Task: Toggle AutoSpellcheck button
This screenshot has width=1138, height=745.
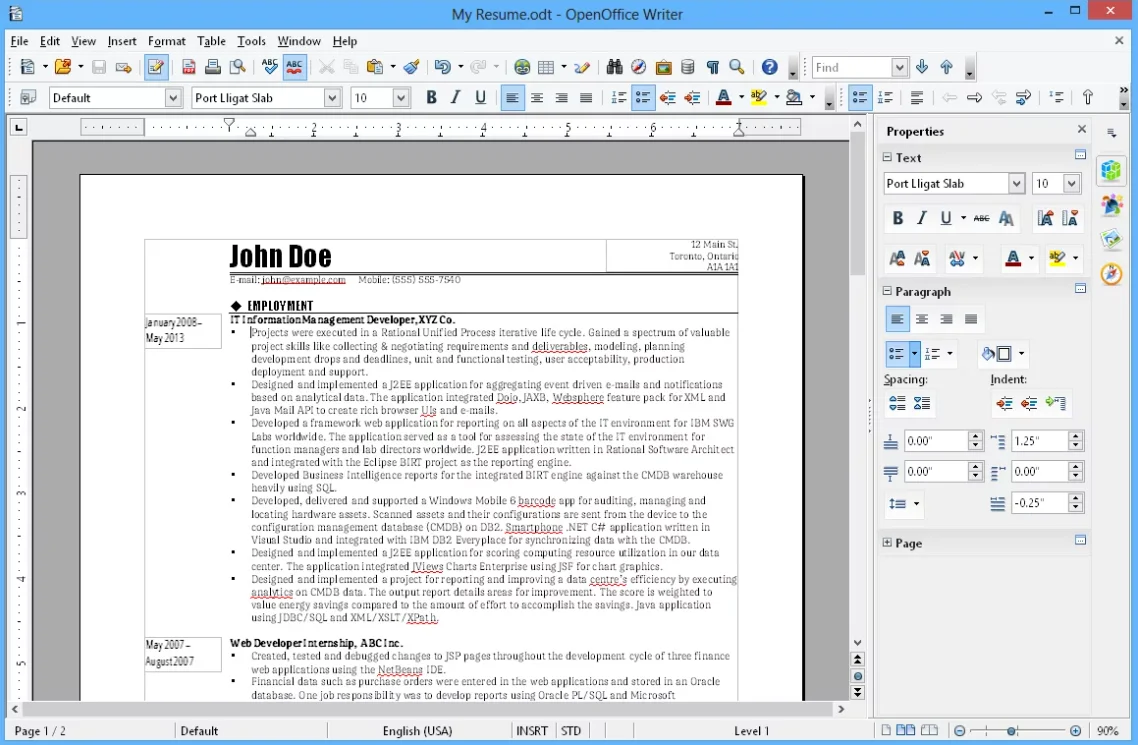Action: tap(294, 68)
